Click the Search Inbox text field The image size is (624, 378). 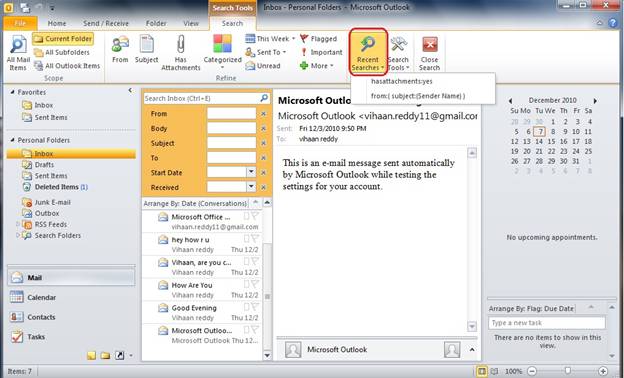201,98
